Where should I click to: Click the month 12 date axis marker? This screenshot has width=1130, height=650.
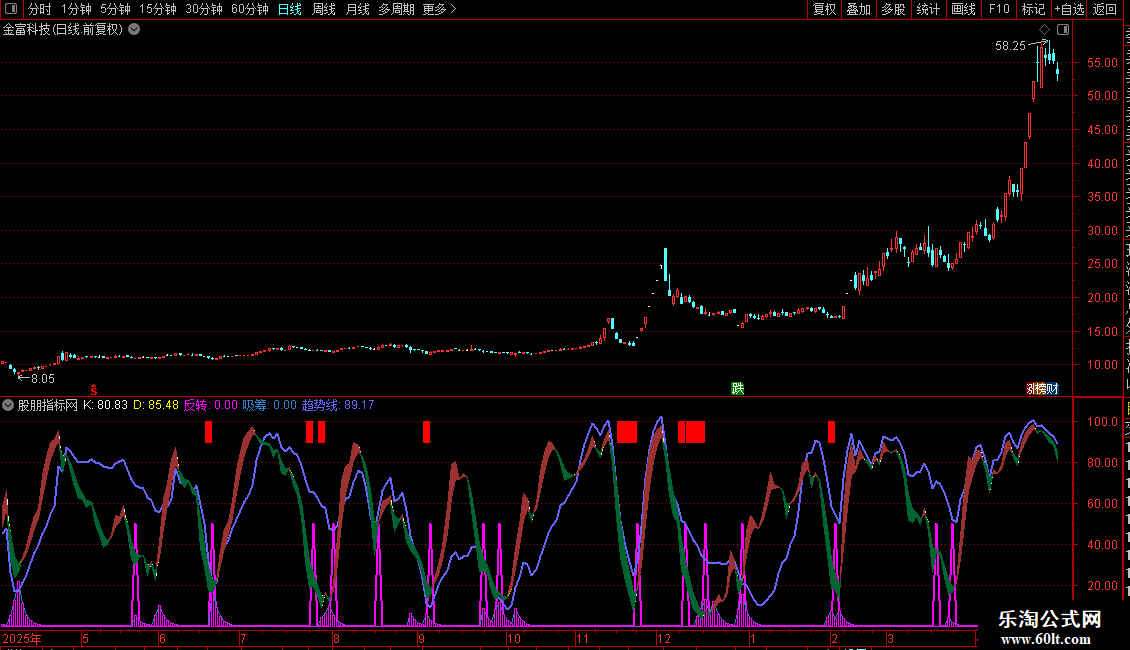pyautogui.click(x=664, y=638)
